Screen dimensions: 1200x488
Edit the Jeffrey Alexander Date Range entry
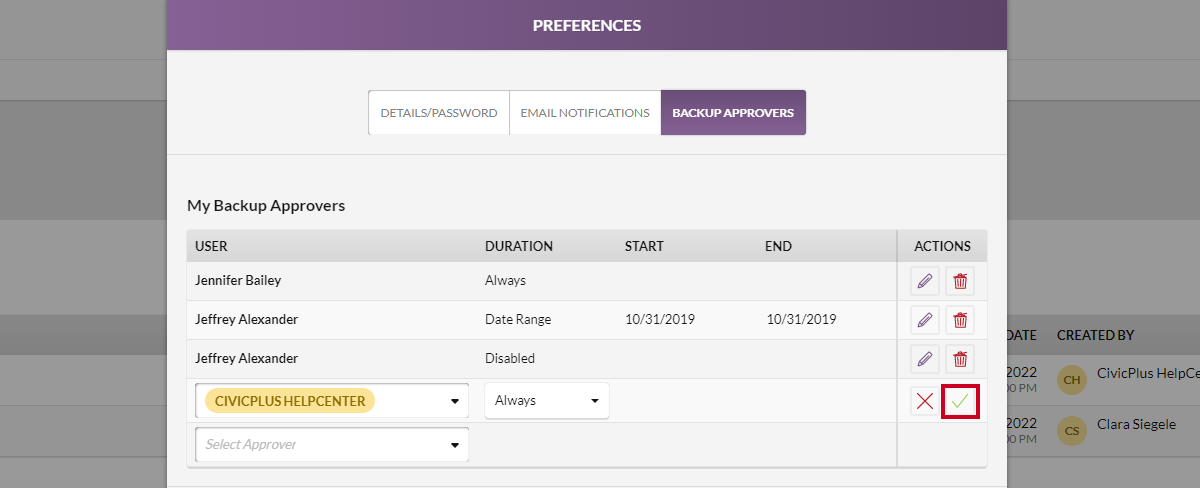click(x=925, y=321)
